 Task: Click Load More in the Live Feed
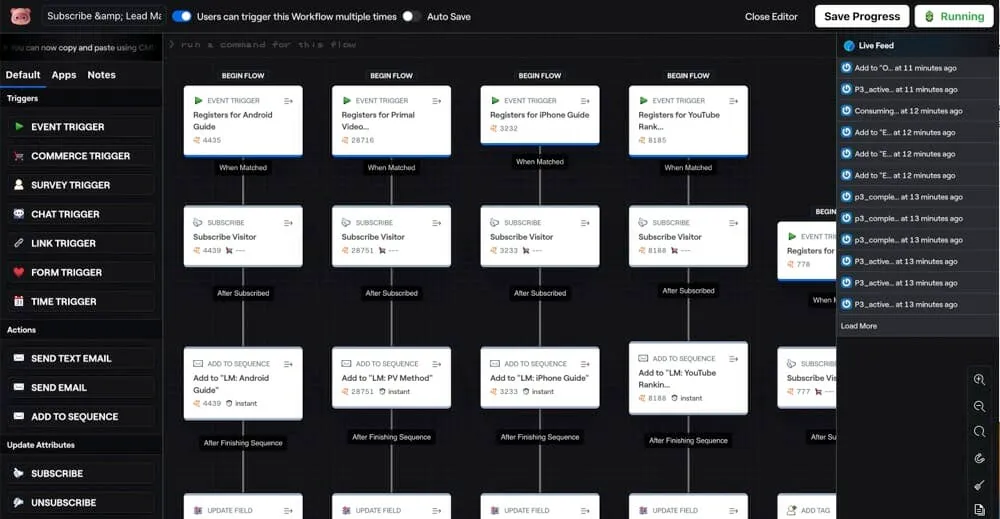[858, 326]
